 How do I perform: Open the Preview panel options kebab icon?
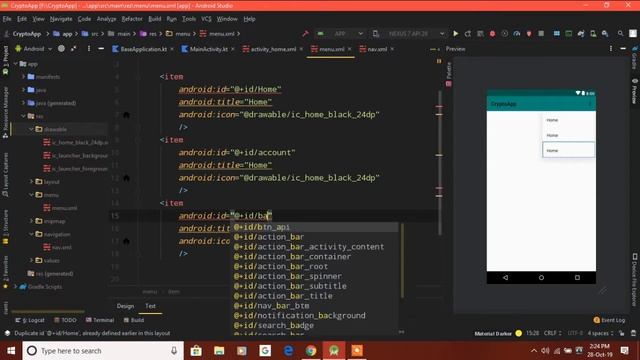[611, 49]
